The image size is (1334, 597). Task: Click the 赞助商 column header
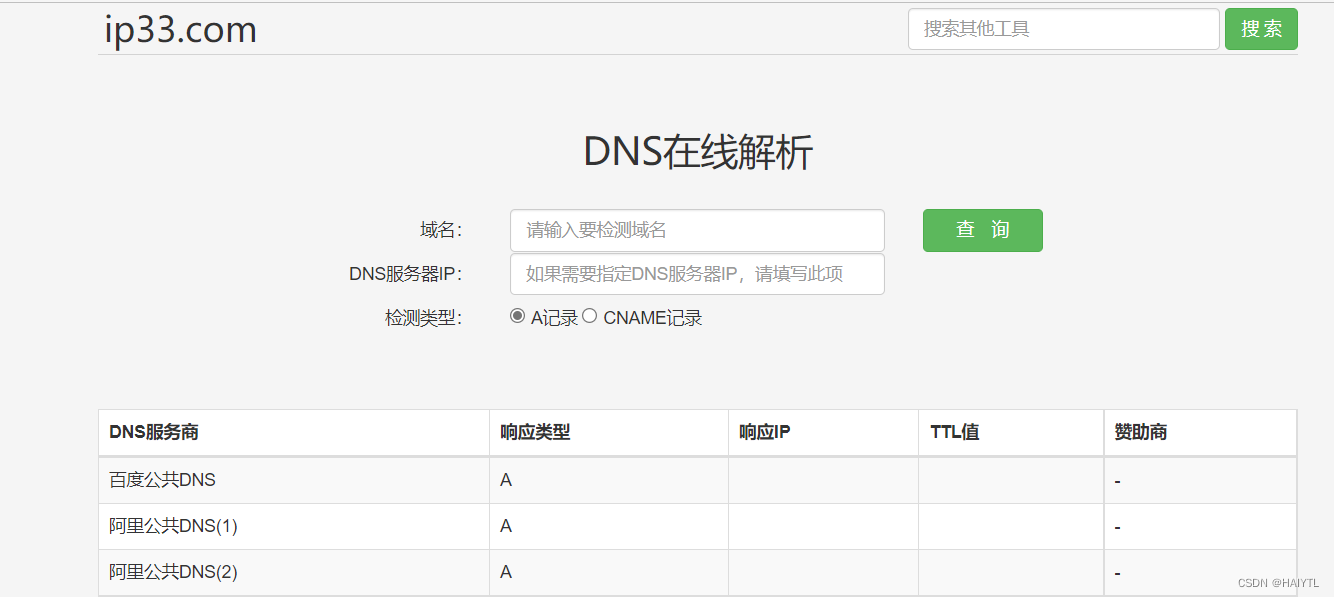tap(1200, 432)
